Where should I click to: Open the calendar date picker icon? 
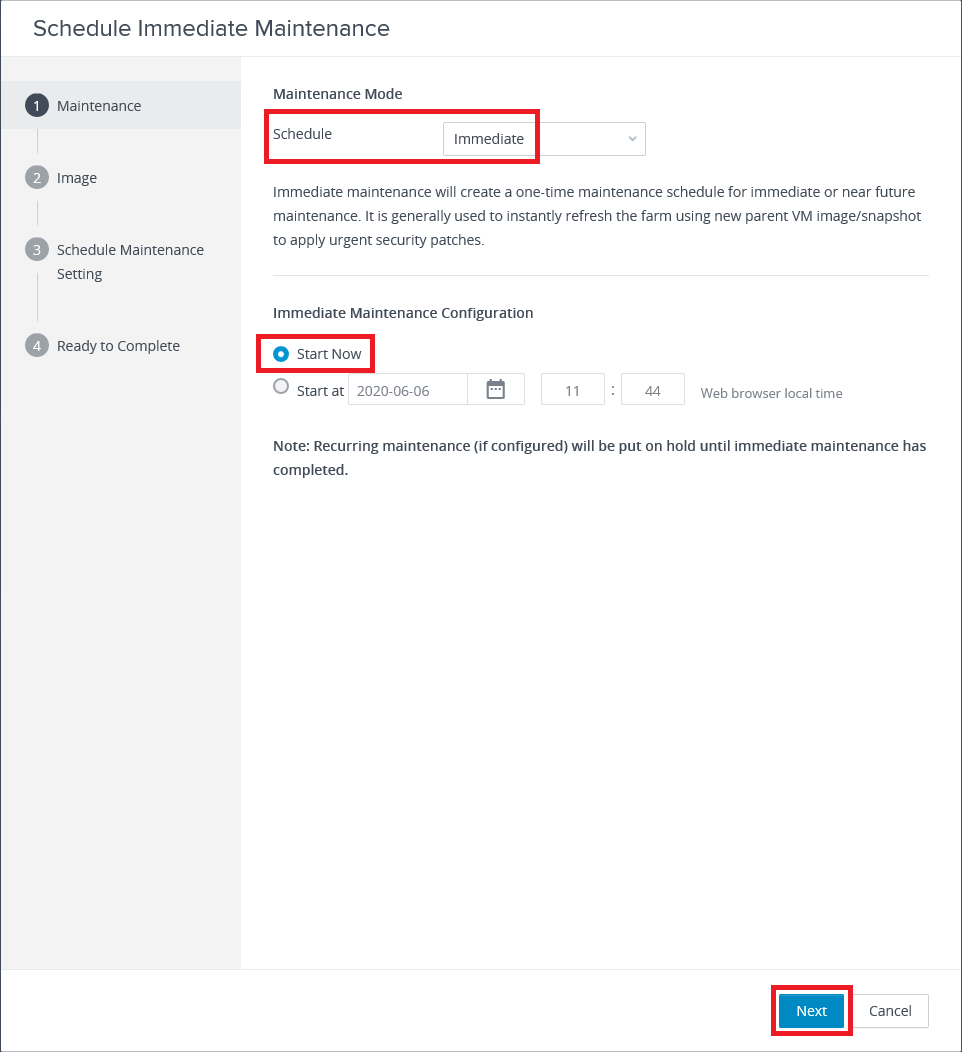point(496,390)
